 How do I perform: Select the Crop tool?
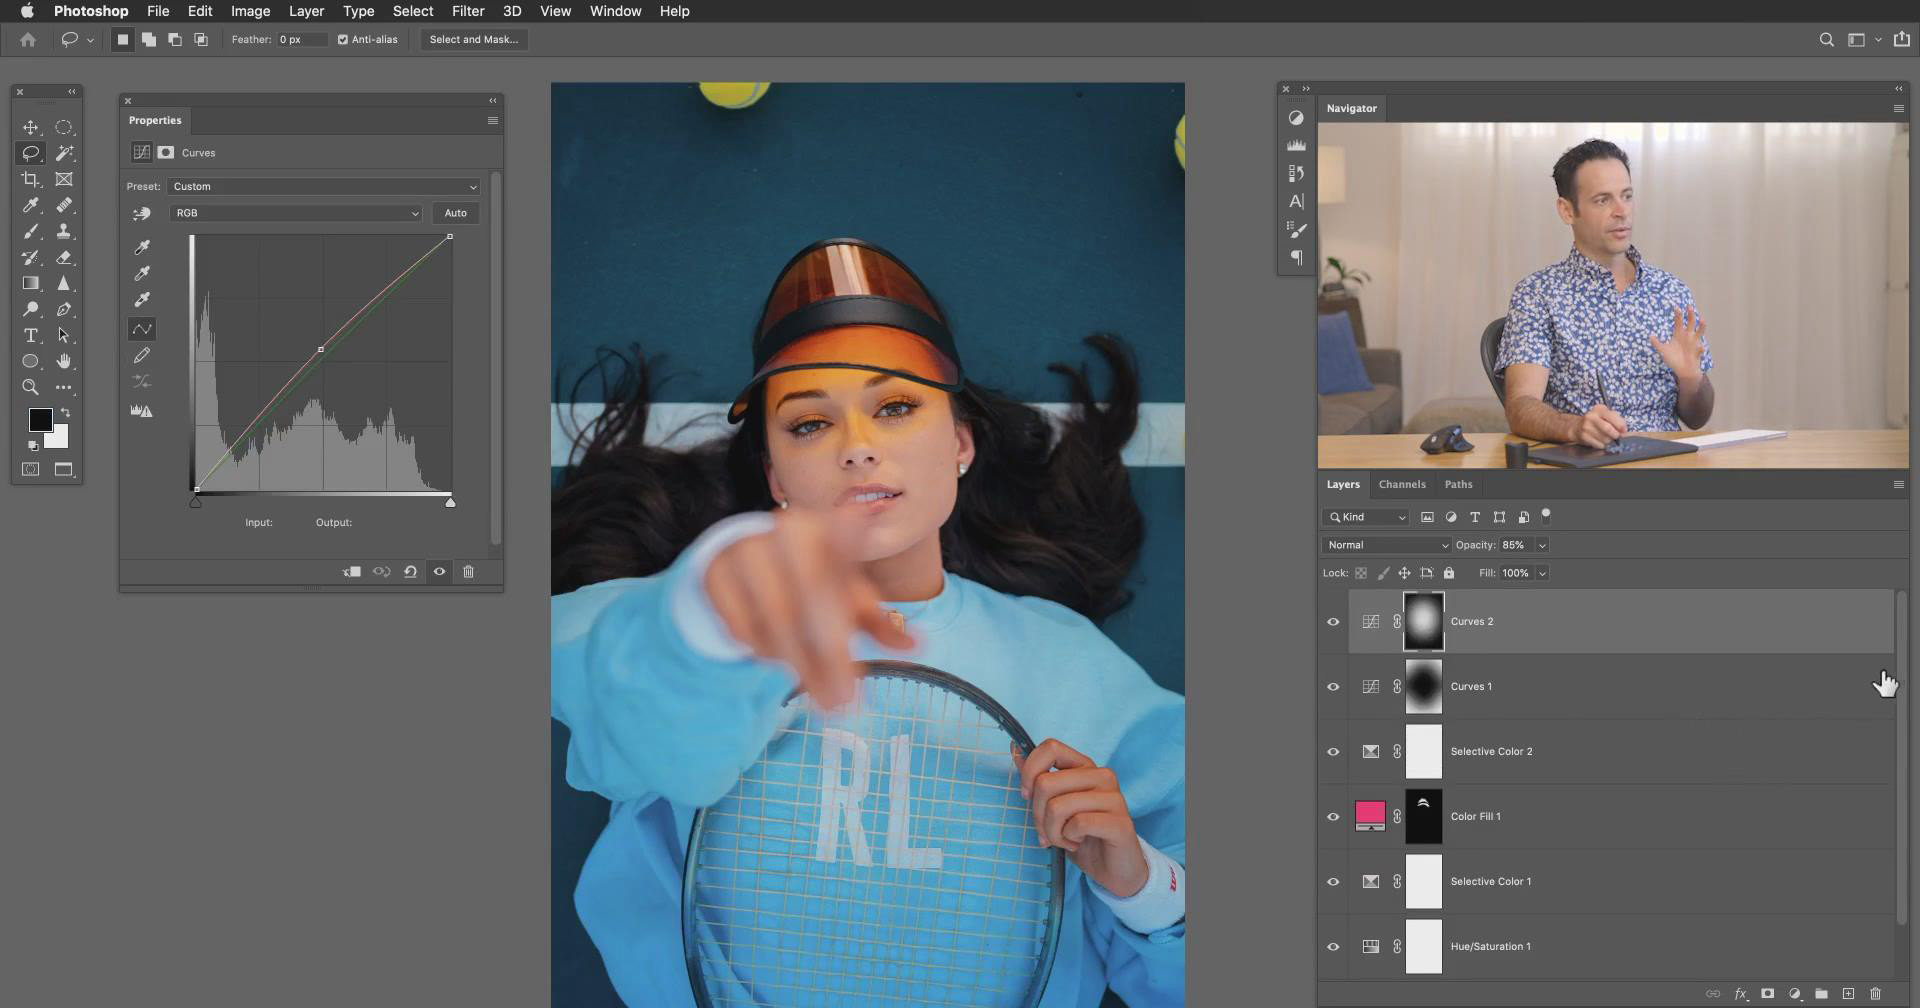[x=31, y=180]
